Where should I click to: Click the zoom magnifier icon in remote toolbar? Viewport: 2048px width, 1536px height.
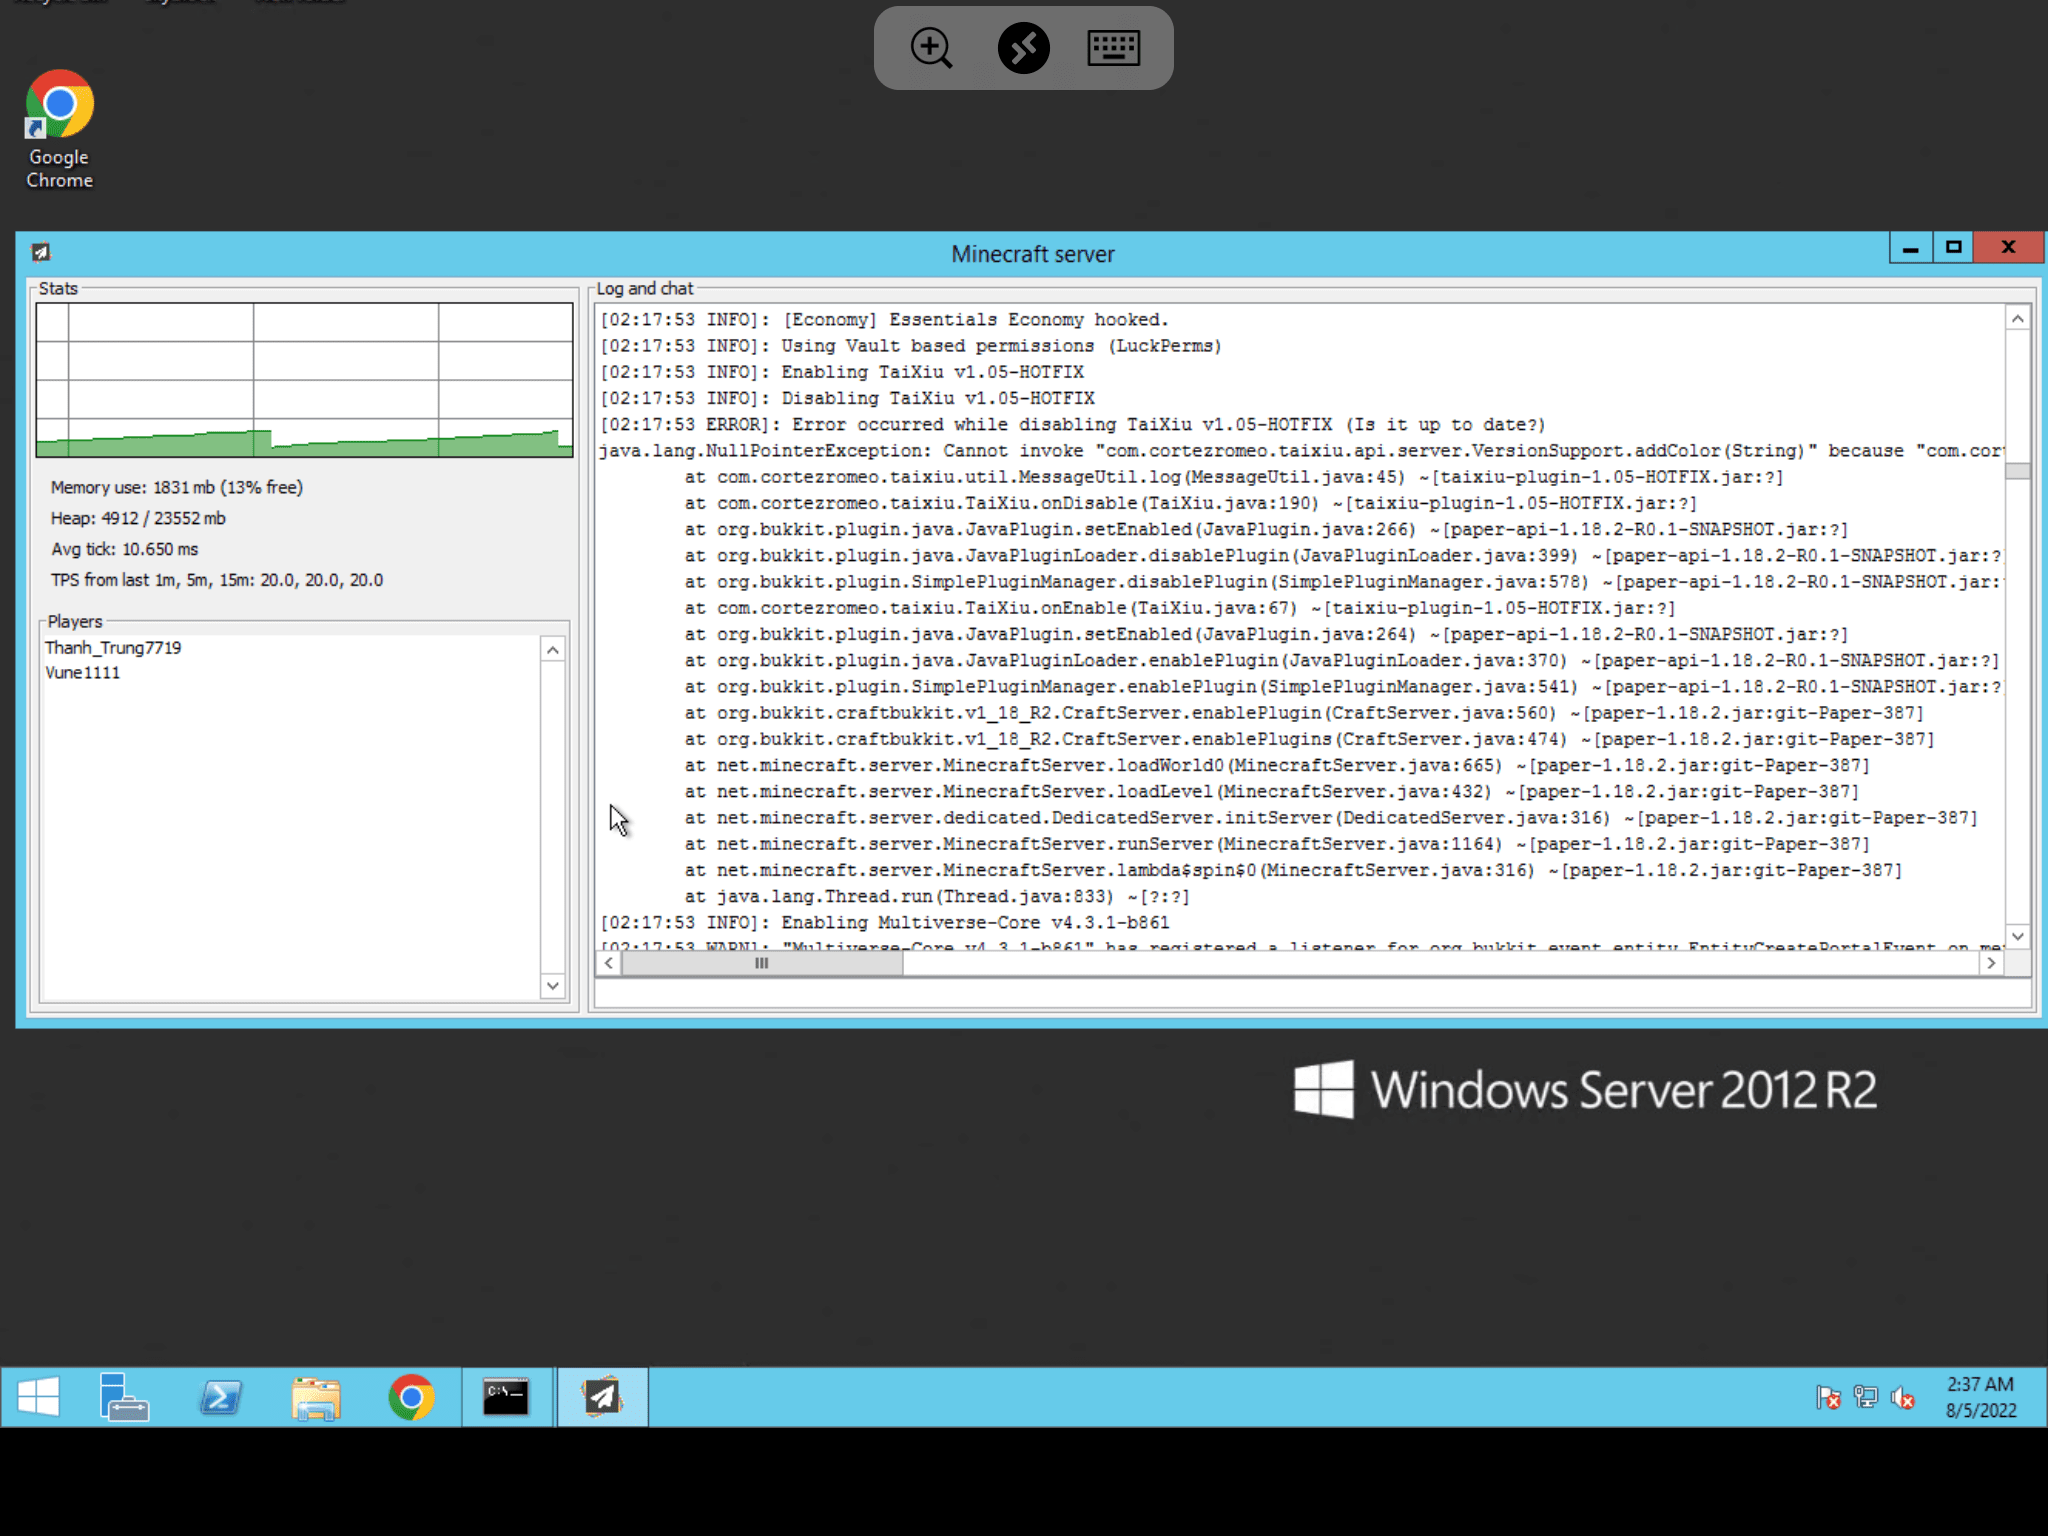click(x=931, y=48)
